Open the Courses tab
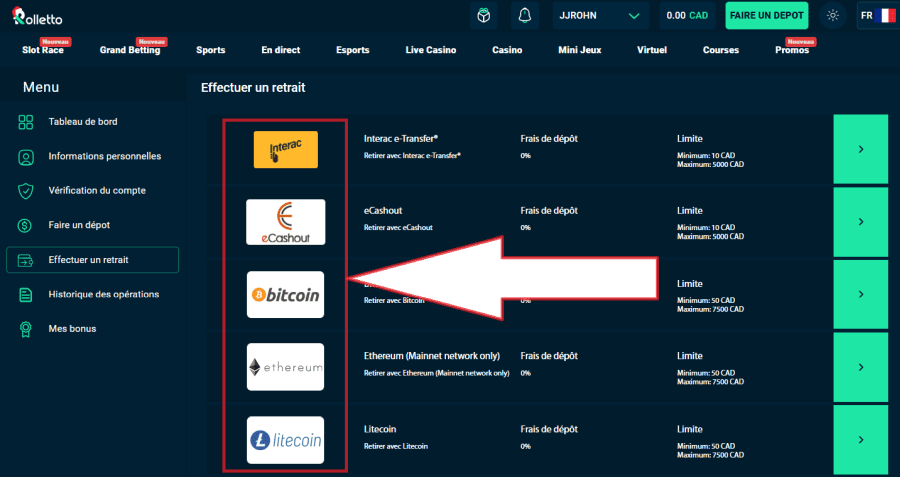The width and height of the screenshot is (900, 477). click(721, 50)
